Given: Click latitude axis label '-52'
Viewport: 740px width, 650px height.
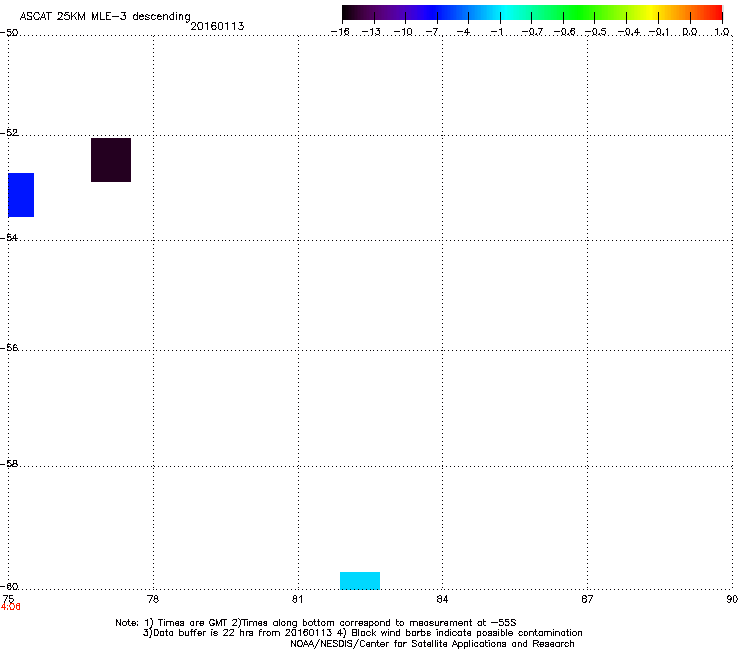Looking at the screenshot, I should click(9, 133).
